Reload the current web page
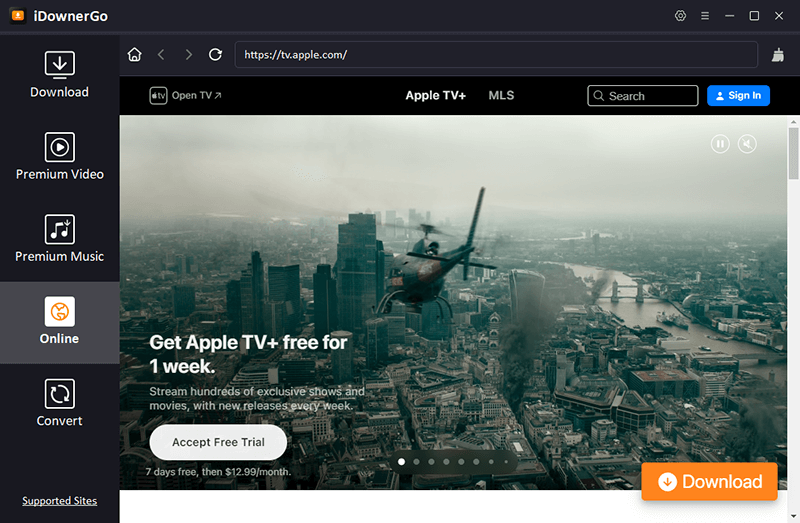Viewport: 800px width, 523px height. (x=215, y=55)
